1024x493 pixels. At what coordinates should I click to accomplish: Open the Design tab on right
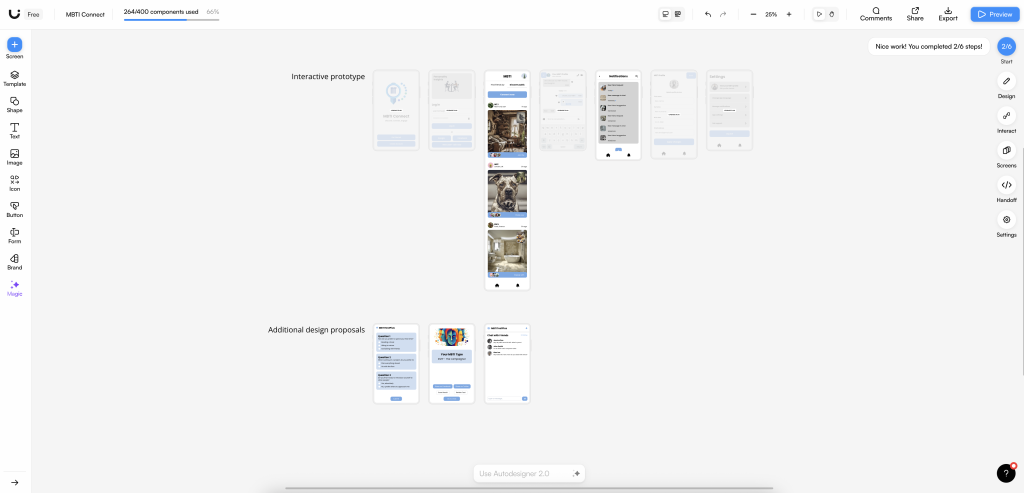pyautogui.click(x=1006, y=82)
